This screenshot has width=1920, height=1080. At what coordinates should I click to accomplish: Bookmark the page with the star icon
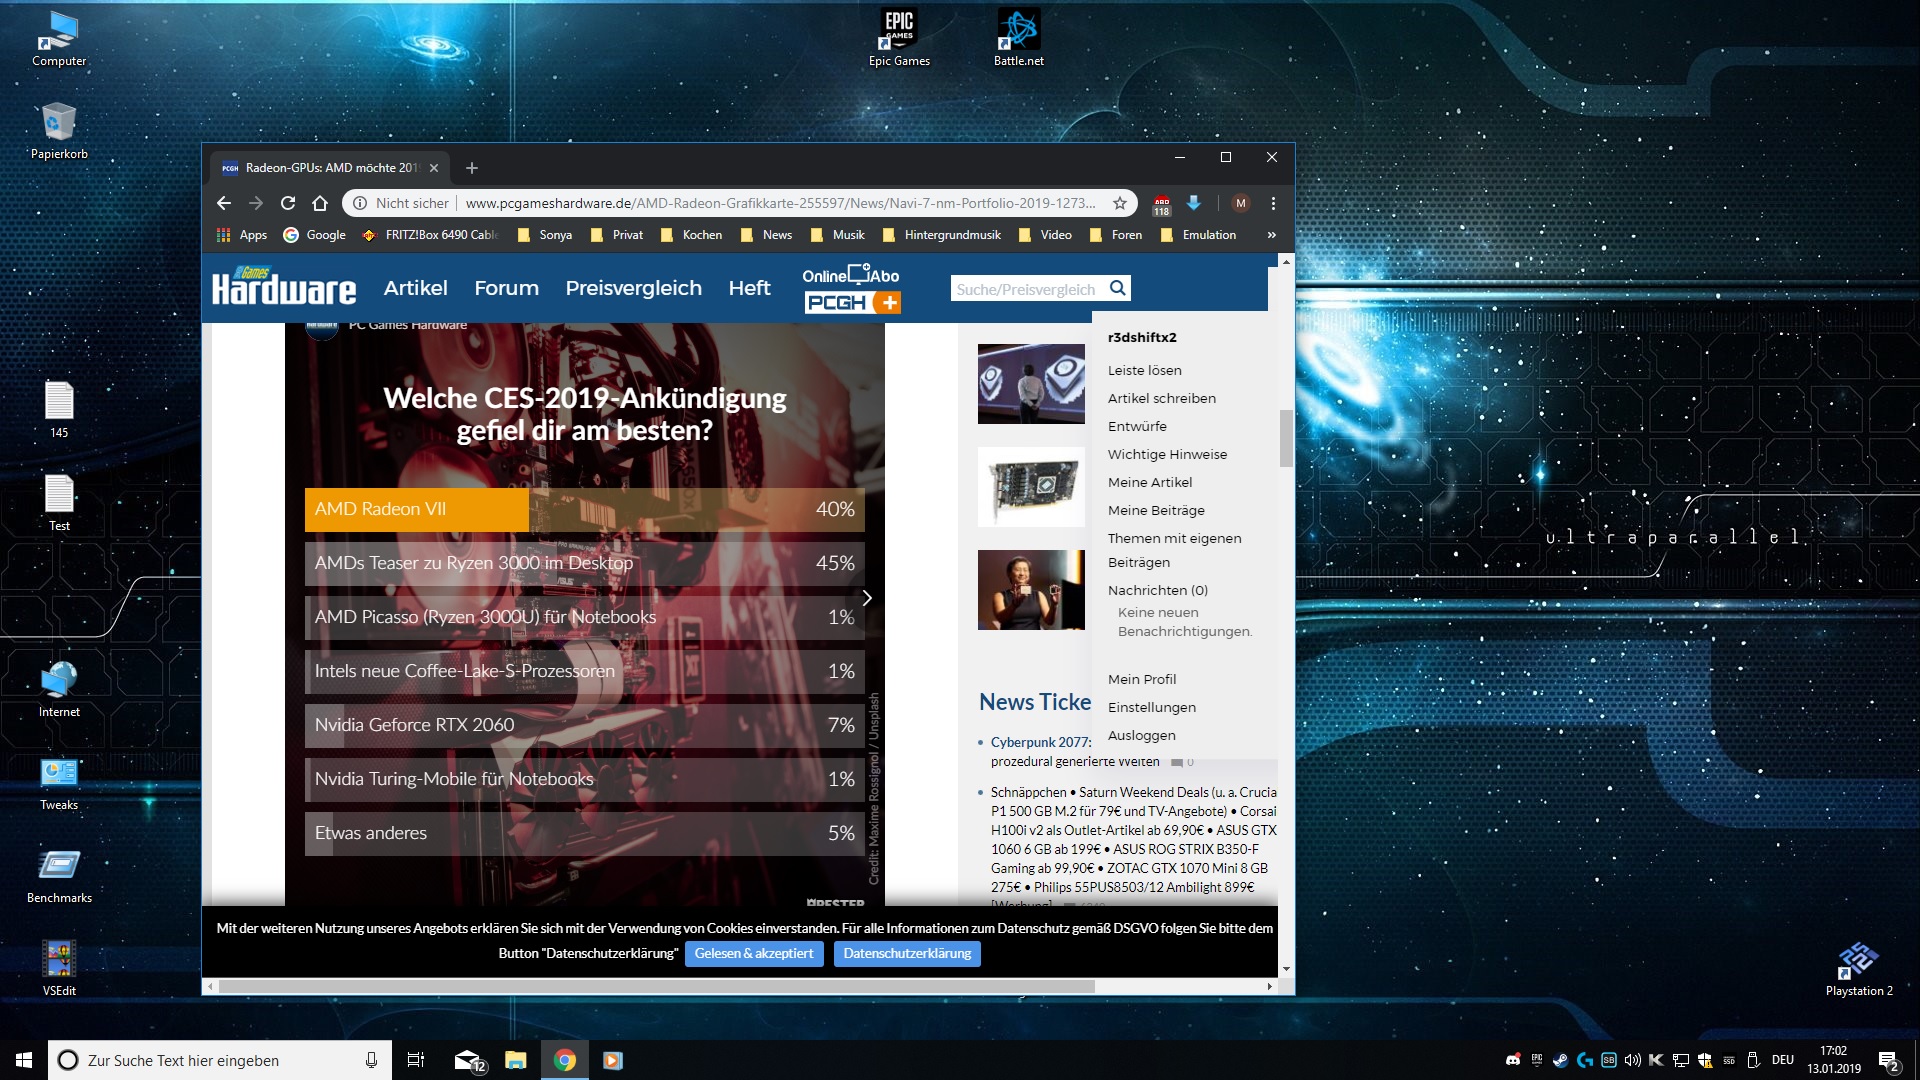1120,203
